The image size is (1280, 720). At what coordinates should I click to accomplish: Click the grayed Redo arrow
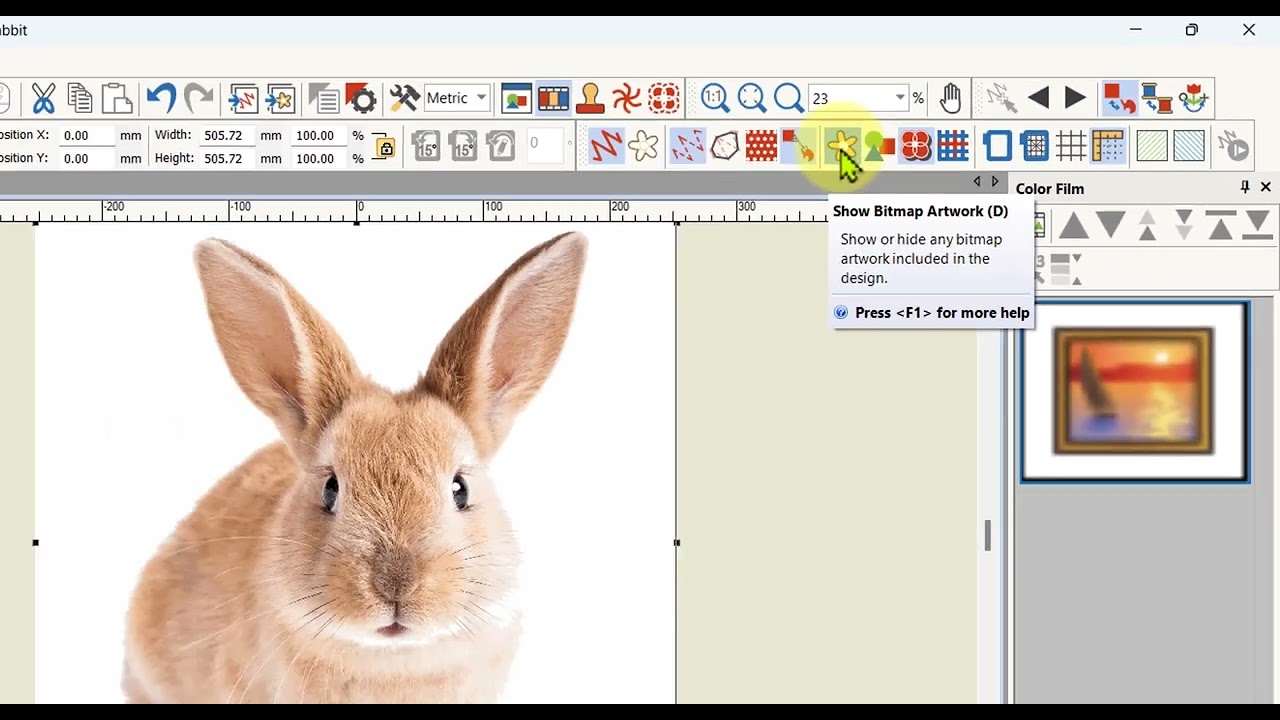pyautogui.click(x=198, y=98)
